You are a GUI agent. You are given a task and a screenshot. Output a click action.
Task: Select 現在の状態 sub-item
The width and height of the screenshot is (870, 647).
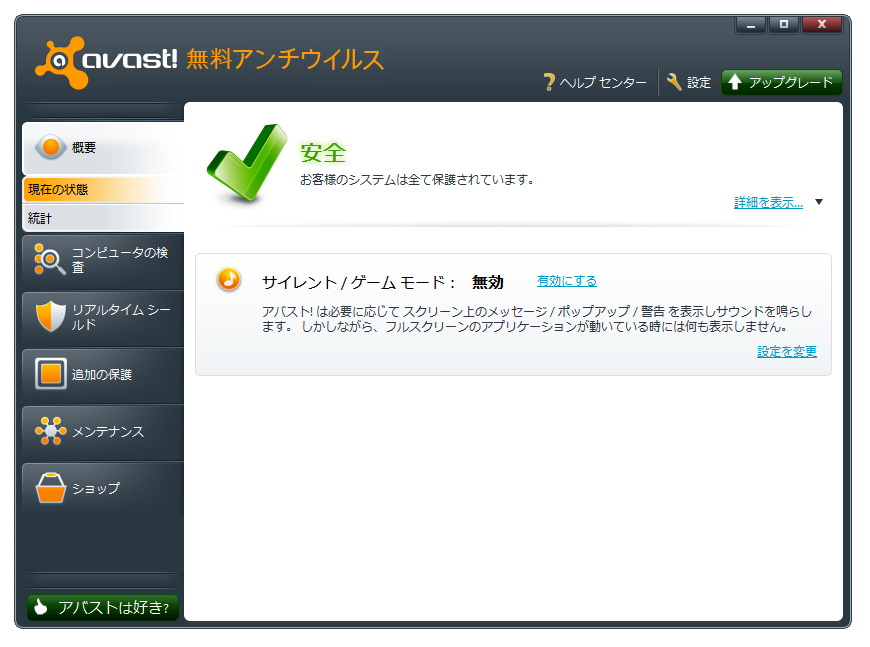tap(103, 190)
